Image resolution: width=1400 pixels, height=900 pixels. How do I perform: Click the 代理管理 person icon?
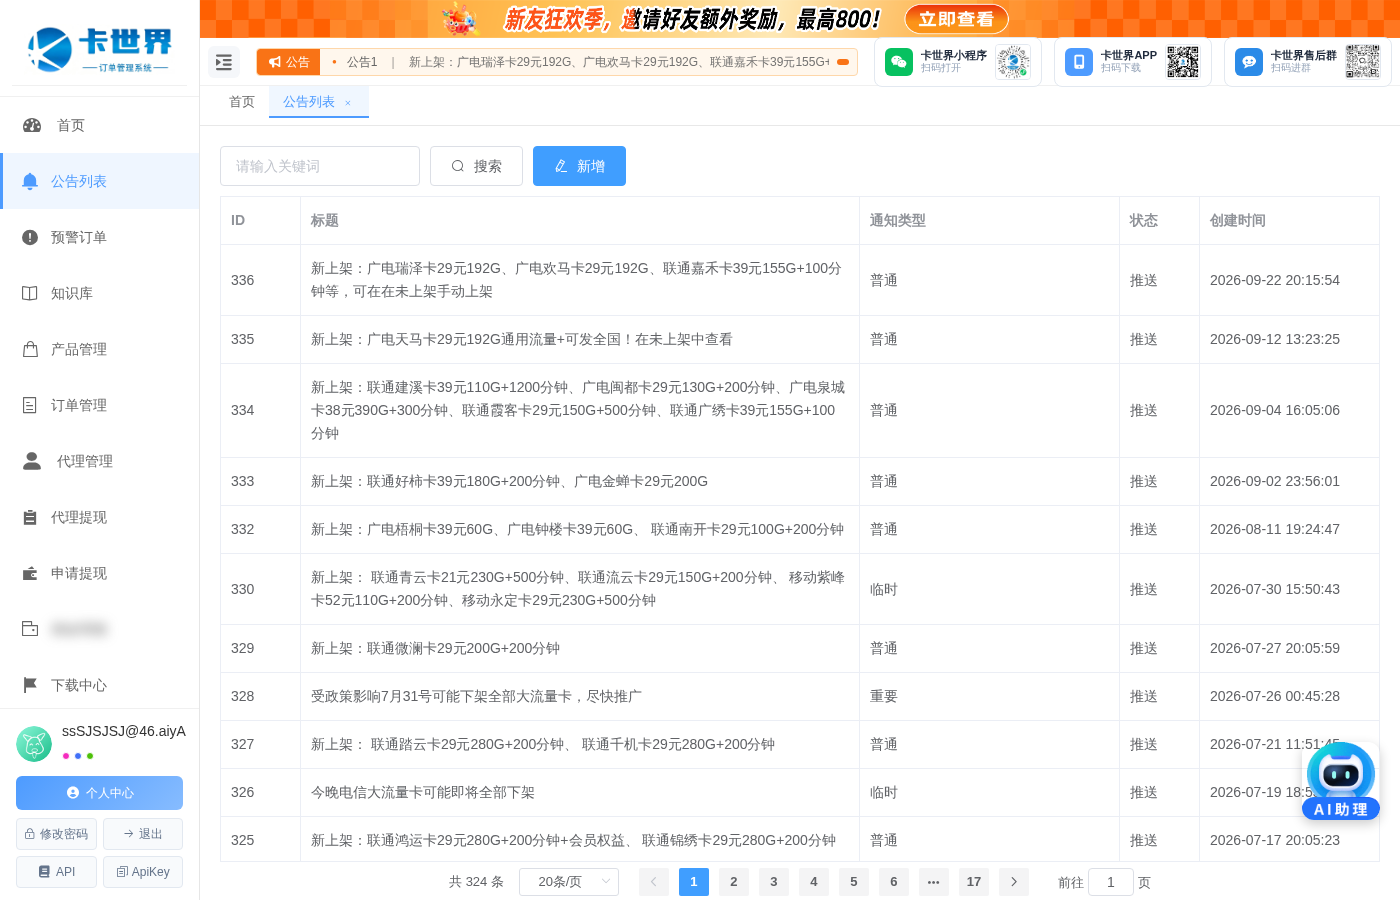[x=32, y=461]
